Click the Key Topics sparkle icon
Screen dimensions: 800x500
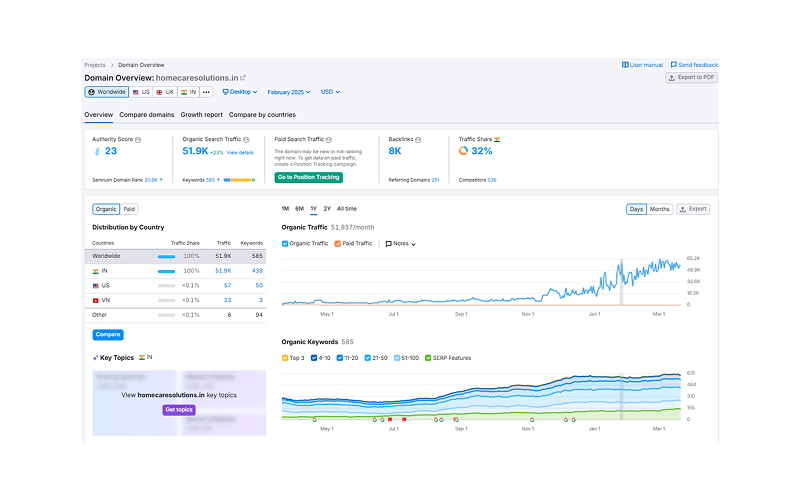click(95, 358)
